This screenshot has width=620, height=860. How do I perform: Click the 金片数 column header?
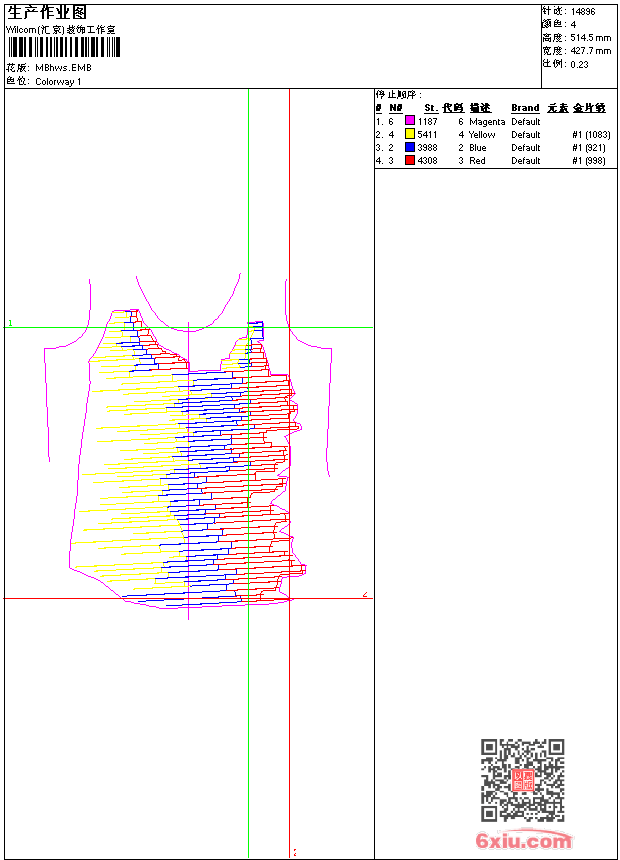pos(589,108)
